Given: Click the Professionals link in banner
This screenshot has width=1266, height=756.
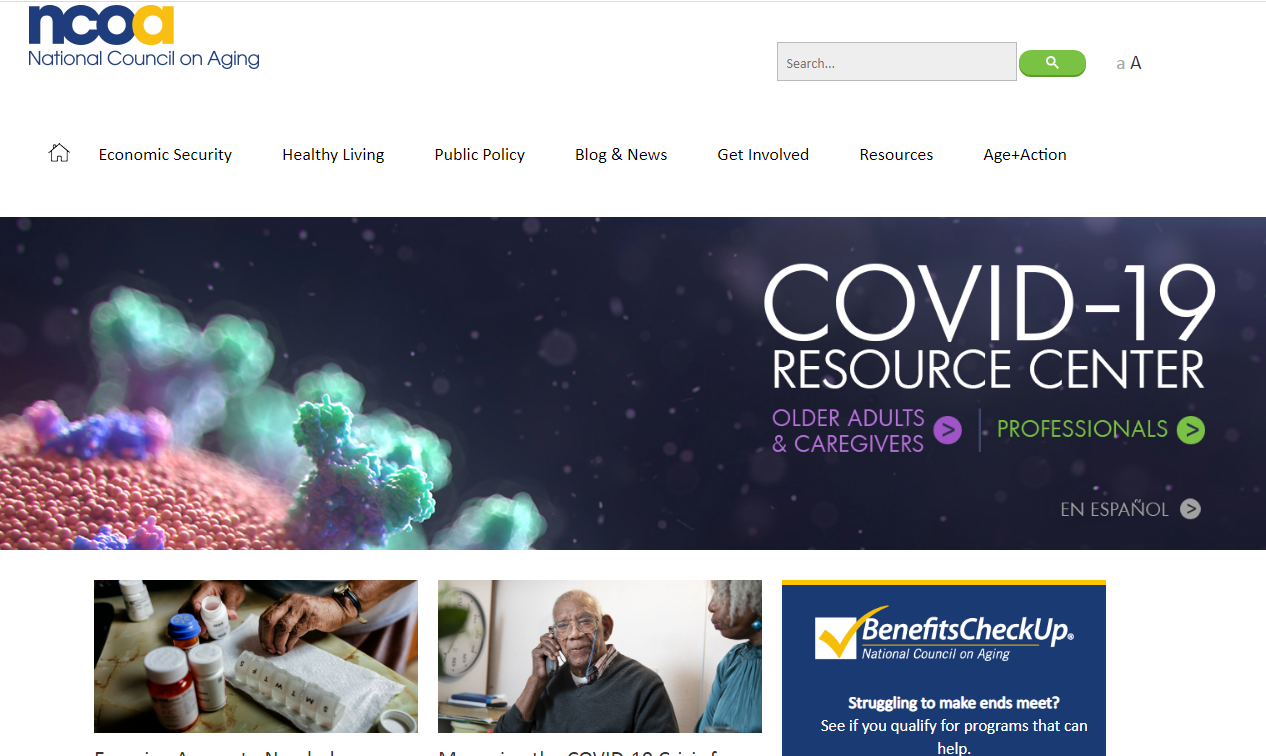Looking at the screenshot, I should coord(1082,429).
